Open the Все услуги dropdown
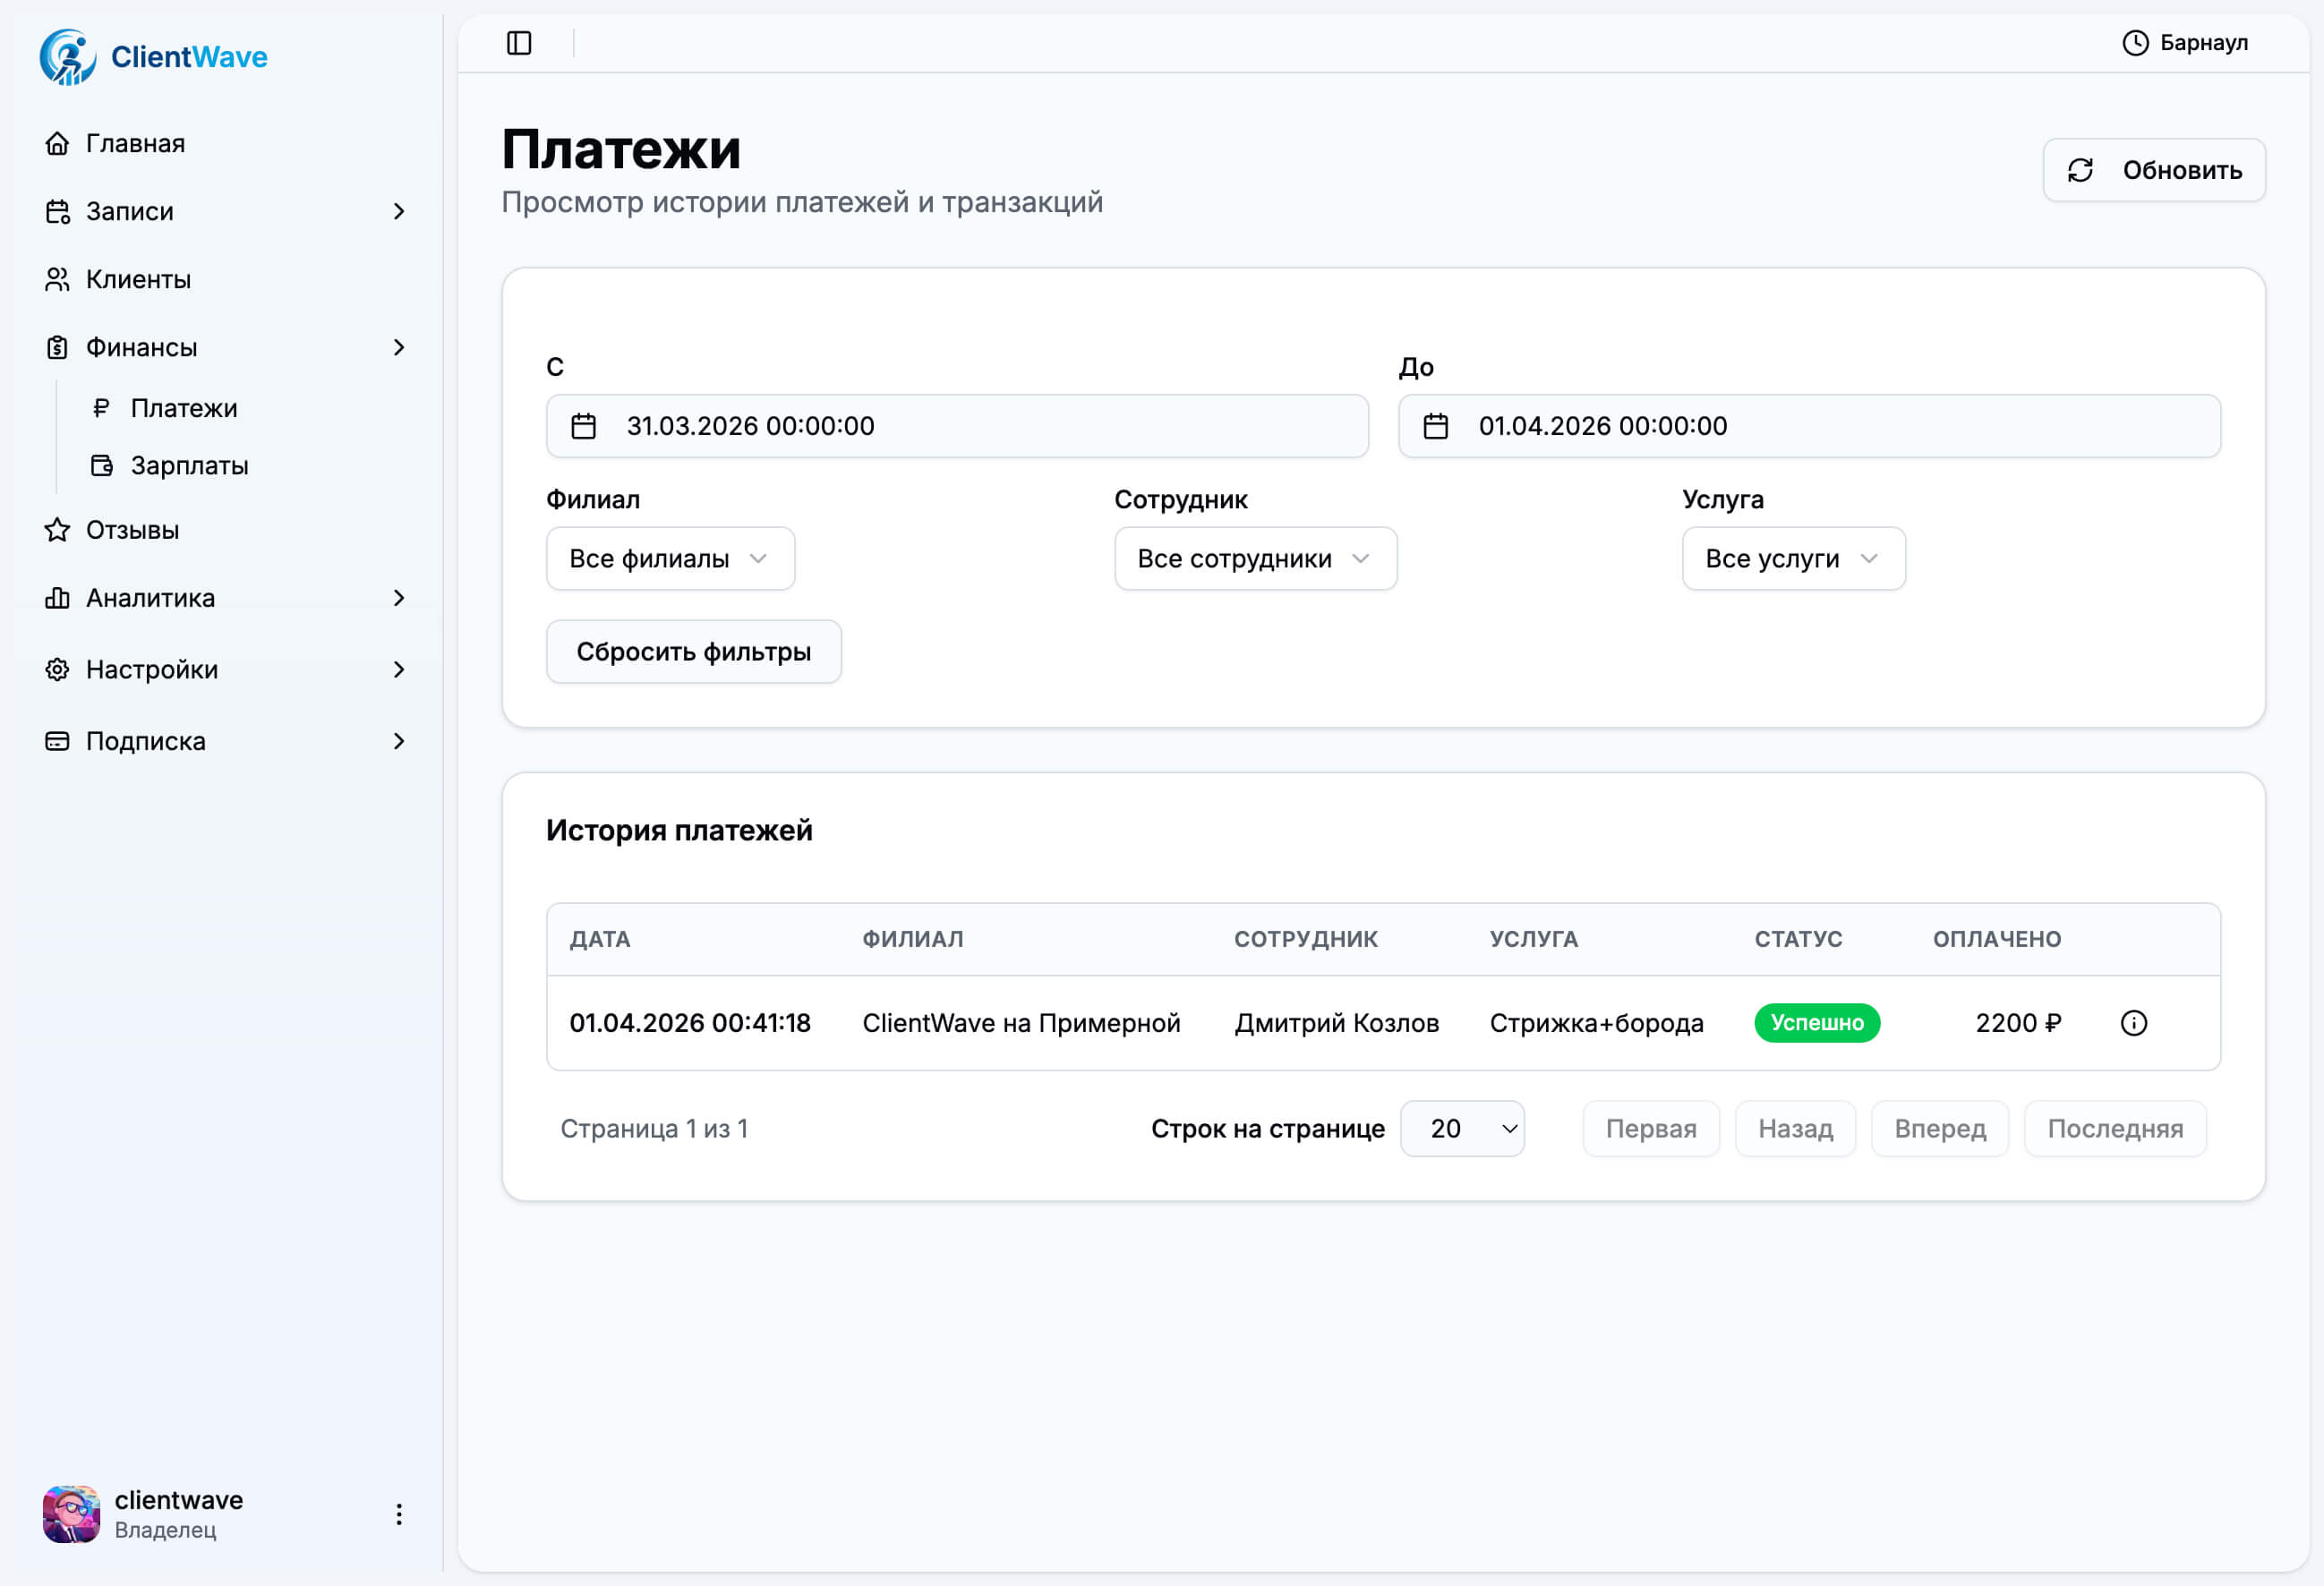The width and height of the screenshot is (2324, 1586). point(1793,559)
